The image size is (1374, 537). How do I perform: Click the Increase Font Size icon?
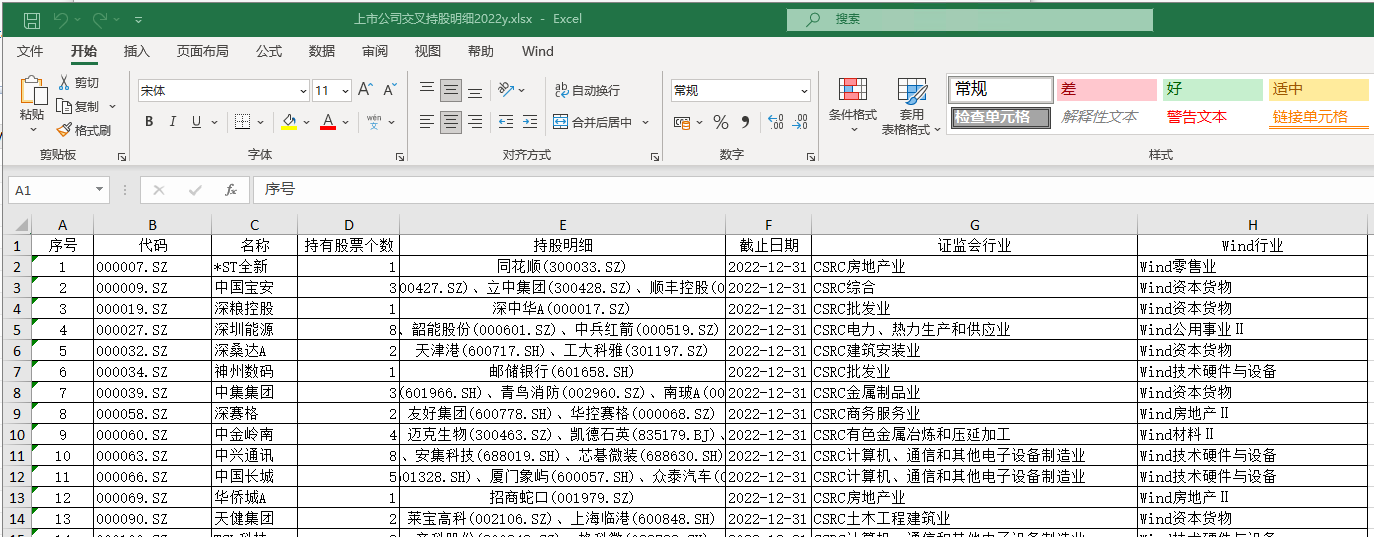tap(365, 90)
